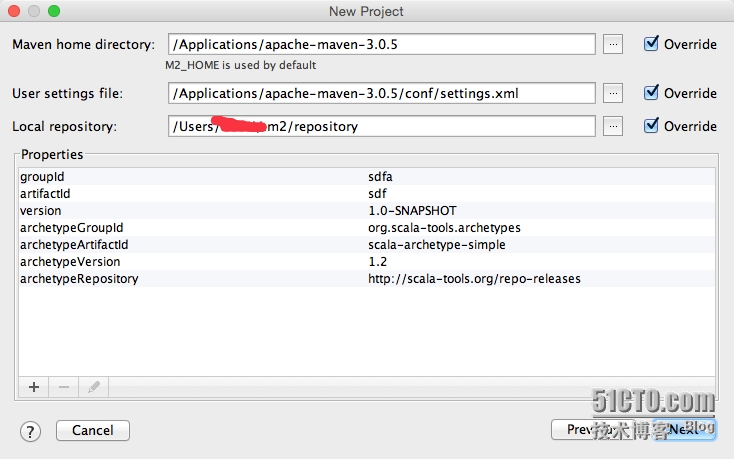Open help with the question mark button

click(x=30, y=431)
